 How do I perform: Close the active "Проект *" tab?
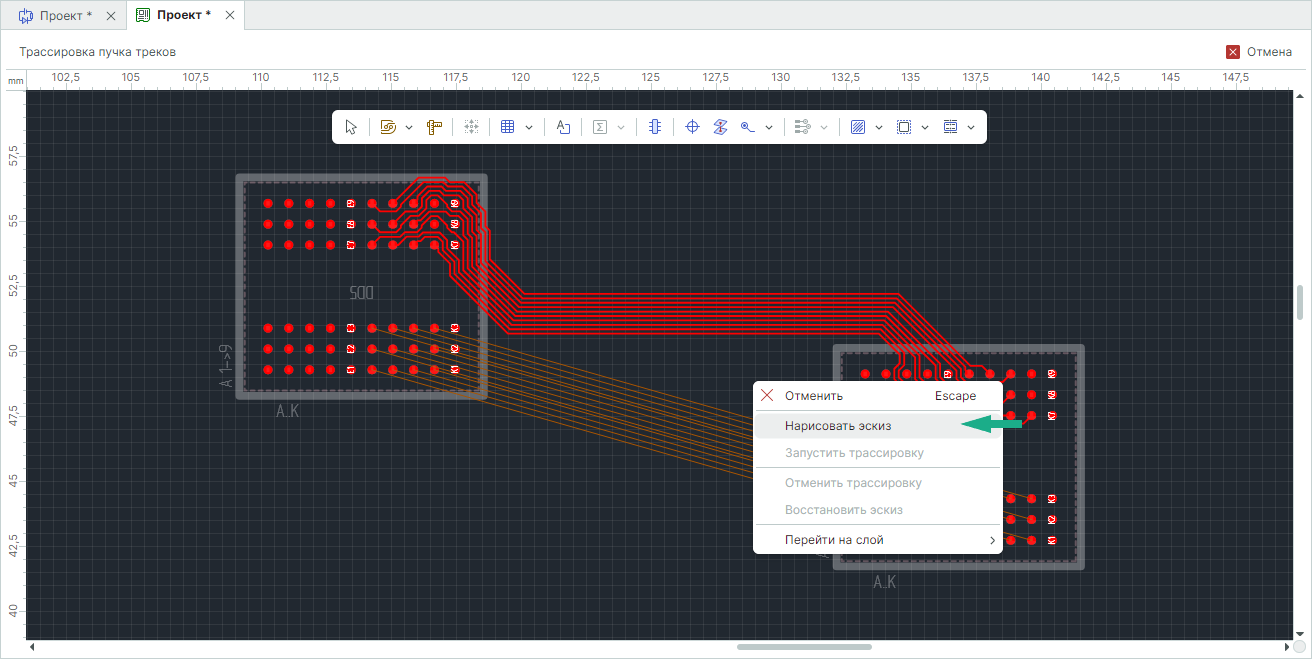pyautogui.click(x=231, y=16)
